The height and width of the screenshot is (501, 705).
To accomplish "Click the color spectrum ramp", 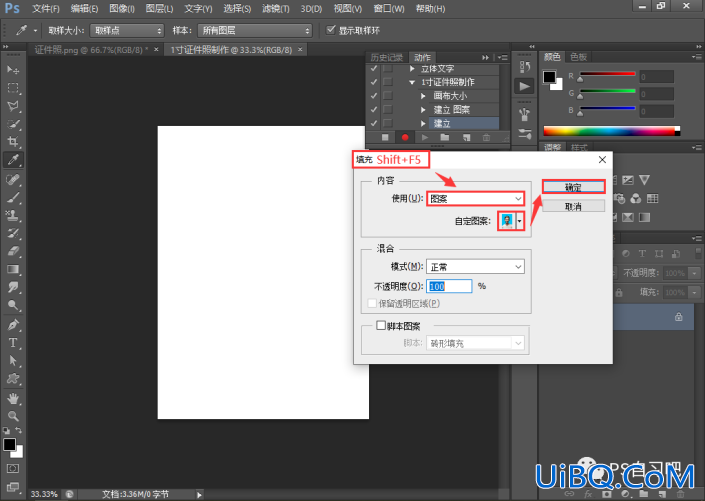I will tap(611, 131).
